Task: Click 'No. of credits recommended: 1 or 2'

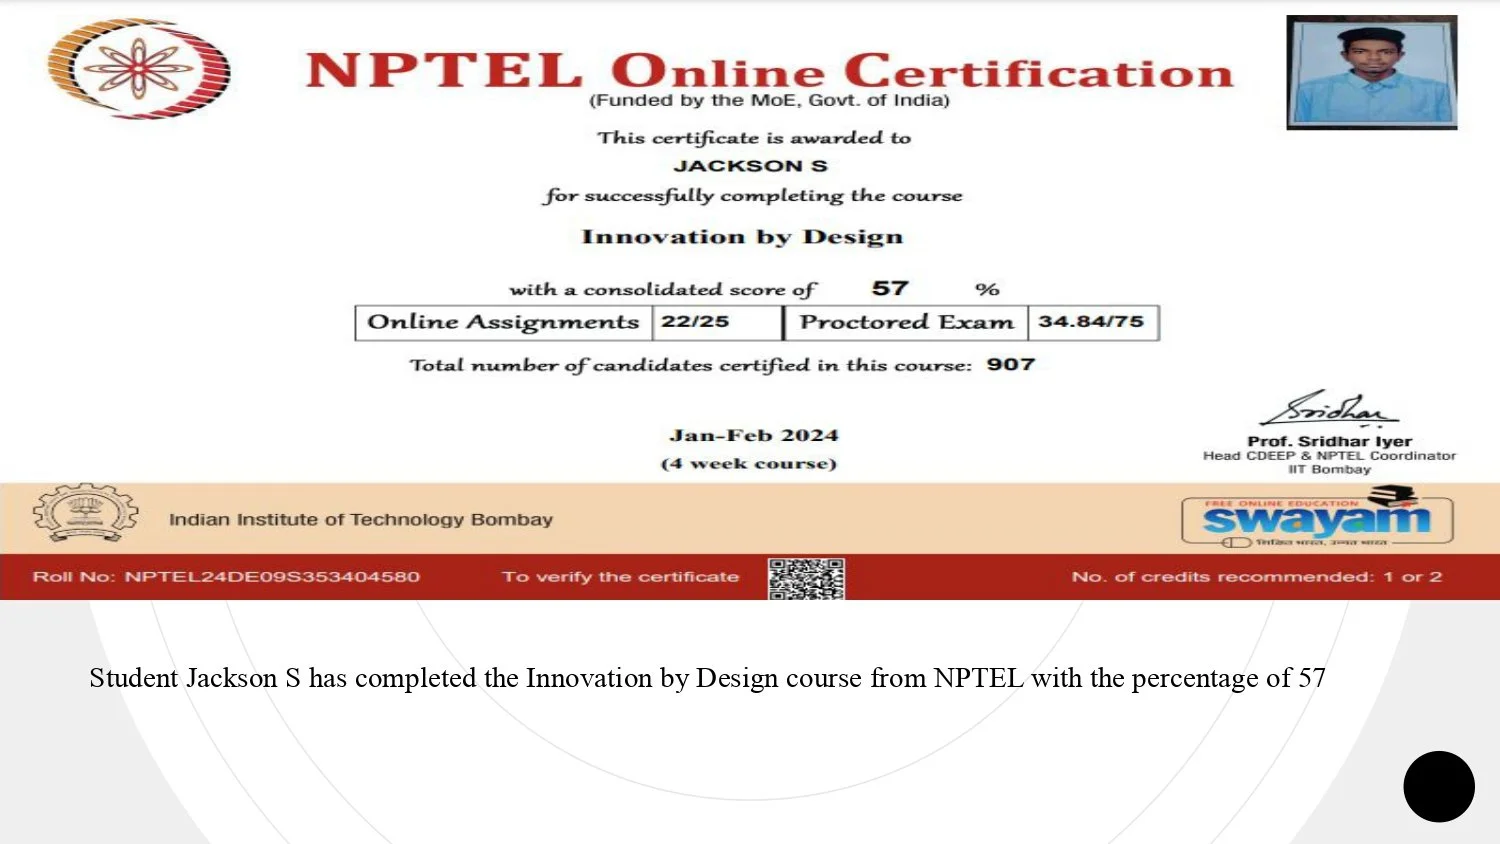Action: point(1257,577)
